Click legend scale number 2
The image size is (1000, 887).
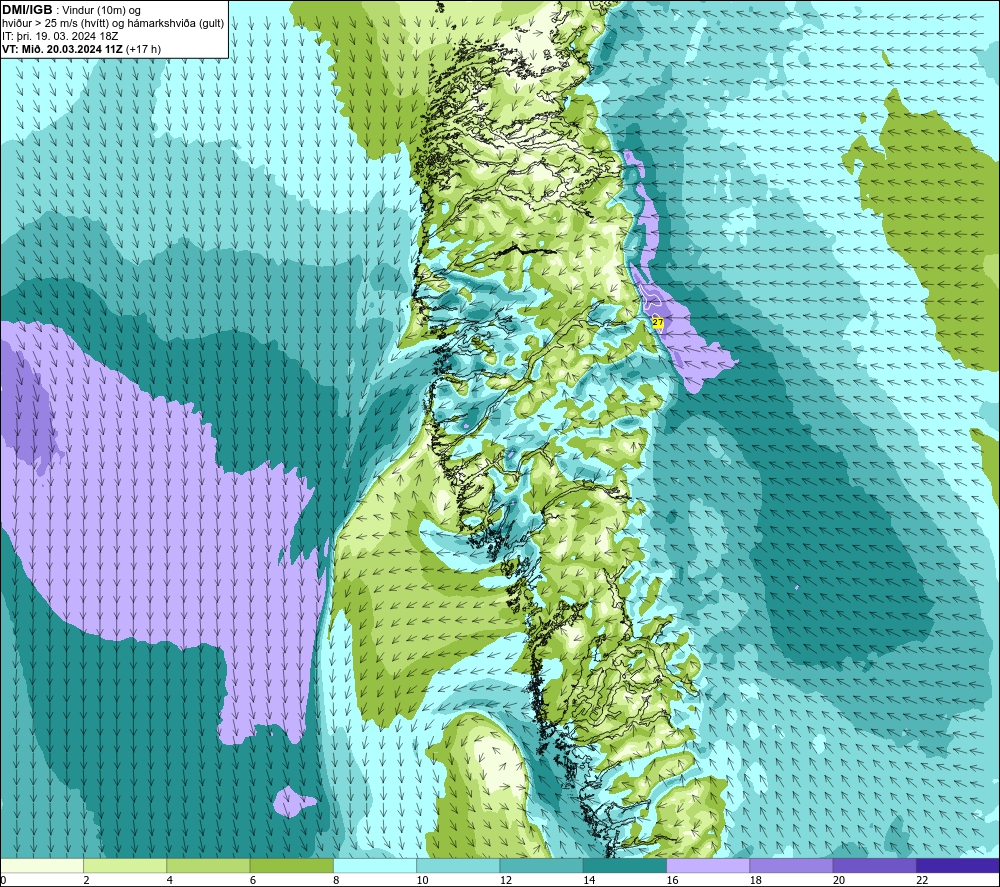86,880
